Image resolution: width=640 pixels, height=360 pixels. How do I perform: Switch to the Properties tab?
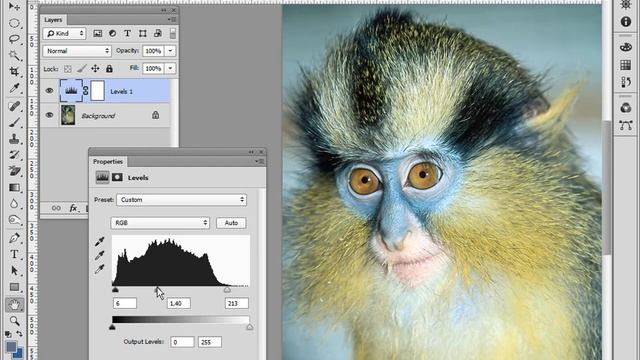click(x=108, y=162)
